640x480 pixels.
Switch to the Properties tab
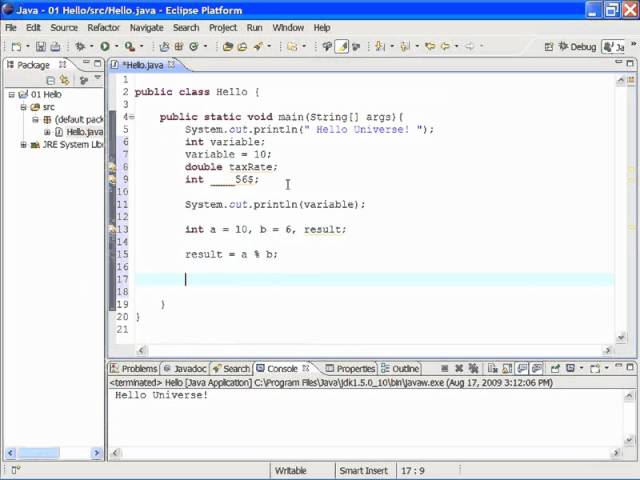click(x=350, y=369)
